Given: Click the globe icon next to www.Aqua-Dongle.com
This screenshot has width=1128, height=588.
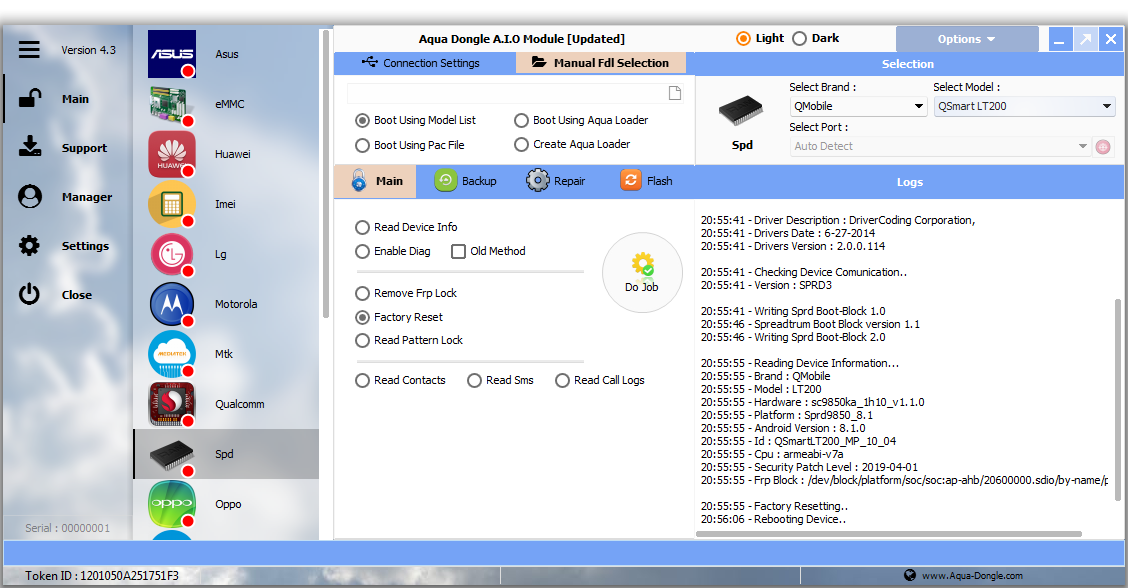Looking at the screenshot, I should [910, 575].
